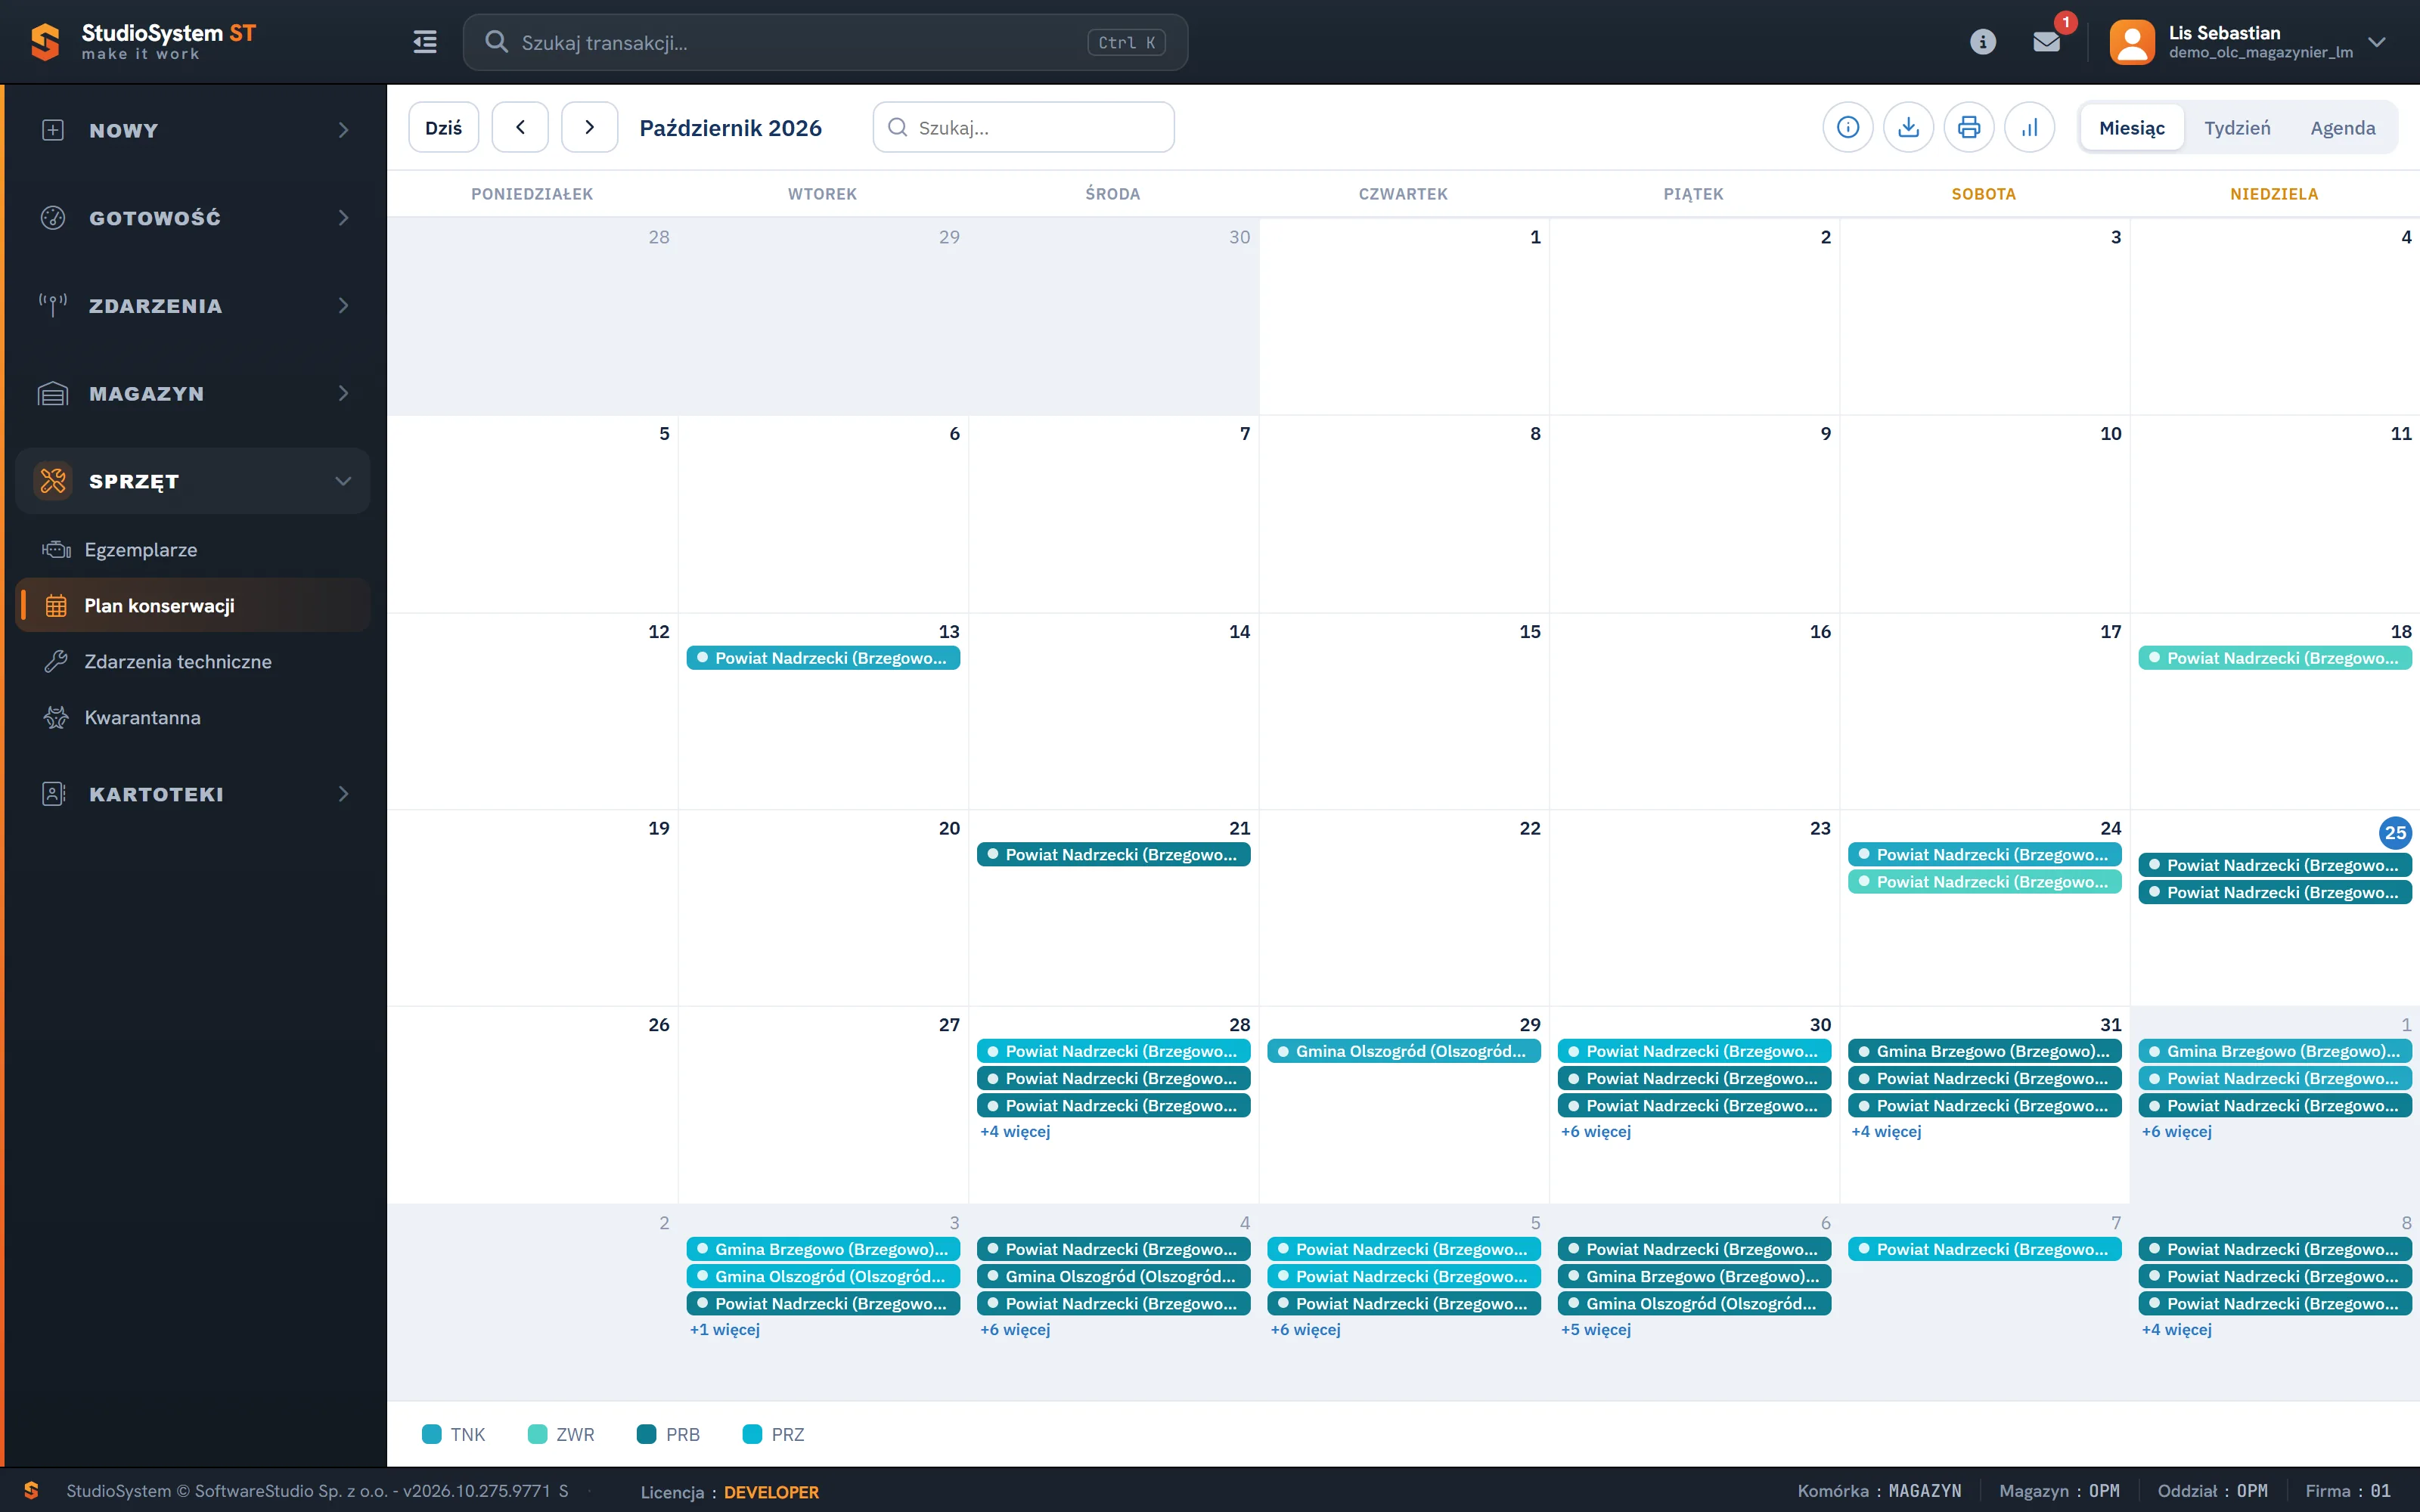Screen dimensions: 2420x1512
Task: Toggle the ZWR legend filter
Action: pos(561,1434)
